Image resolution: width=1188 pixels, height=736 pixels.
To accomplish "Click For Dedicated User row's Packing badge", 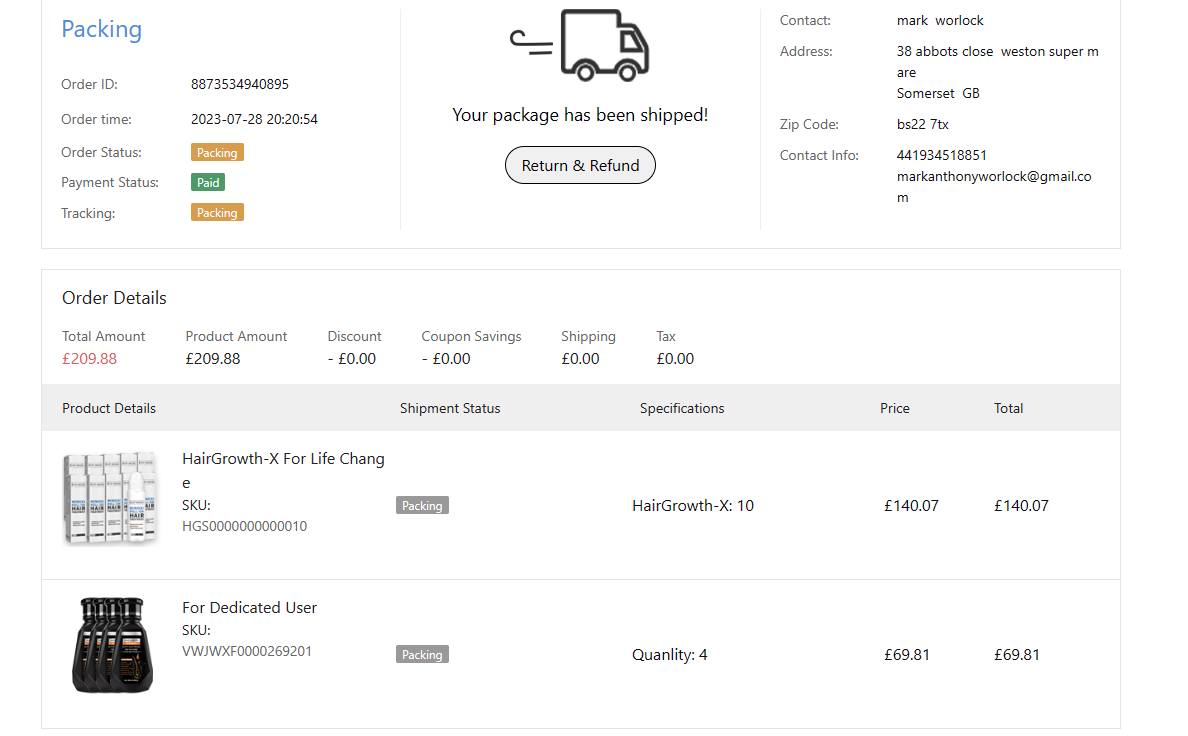I will (x=422, y=655).
